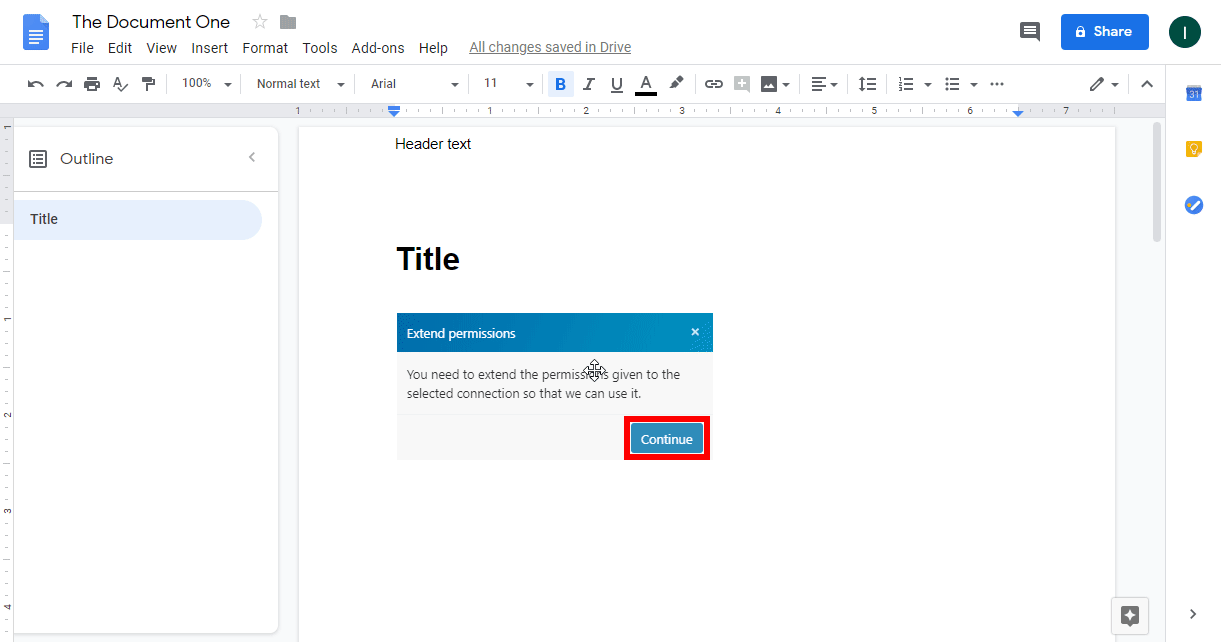This screenshot has width=1221, height=642.
Task: Toggle Underline formatting
Action: tap(617, 84)
